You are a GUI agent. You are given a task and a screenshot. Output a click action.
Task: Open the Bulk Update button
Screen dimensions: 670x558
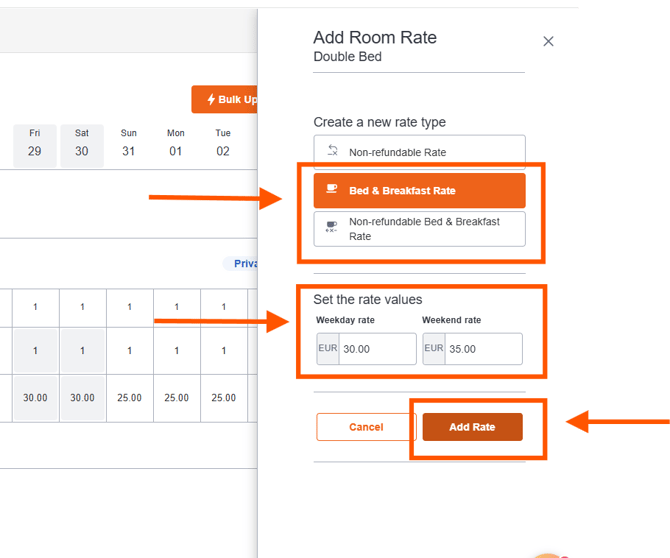pyautogui.click(x=229, y=100)
